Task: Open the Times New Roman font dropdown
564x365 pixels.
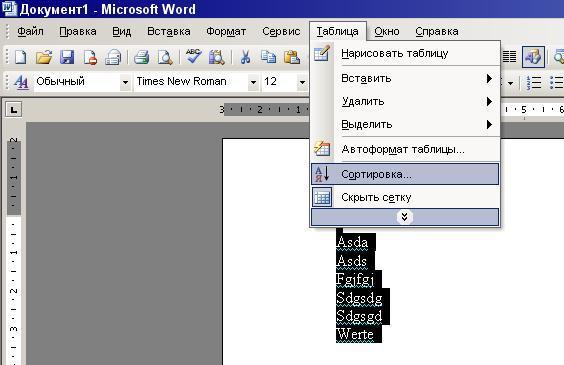Action: click(253, 82)
